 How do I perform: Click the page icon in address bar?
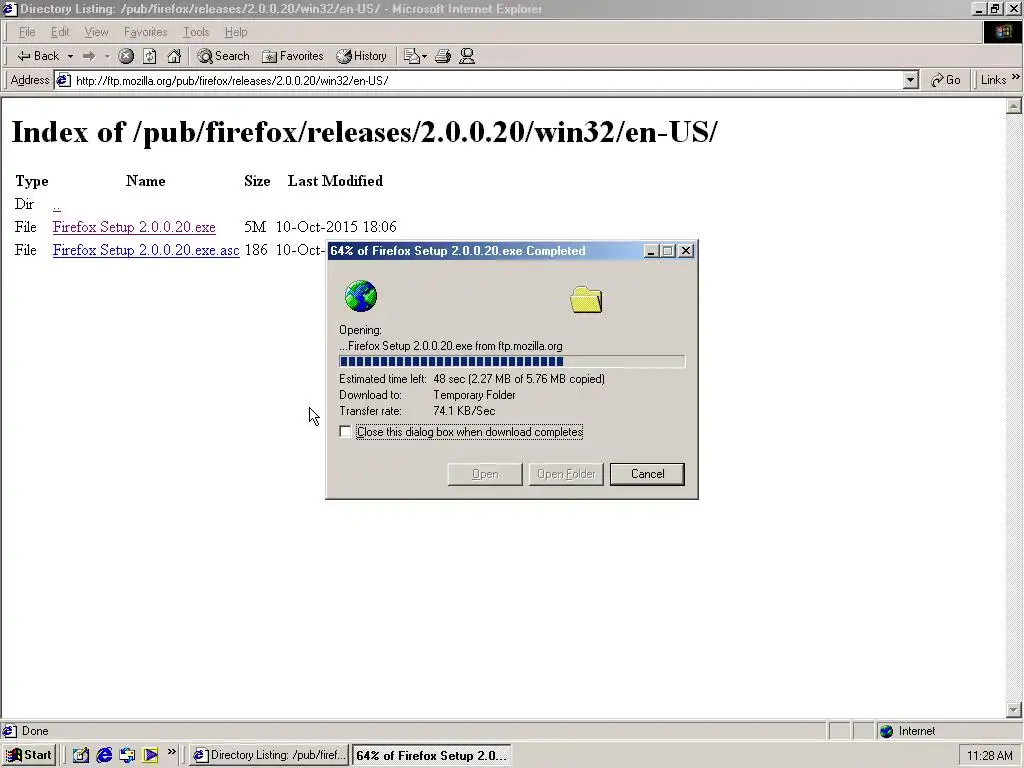click(x=63, y=80)
